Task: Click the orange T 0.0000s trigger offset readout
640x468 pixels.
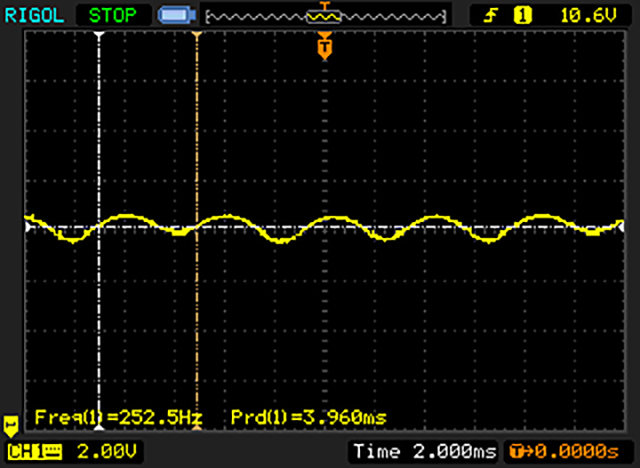Action: pyautogui.click(x=564, y=452)
